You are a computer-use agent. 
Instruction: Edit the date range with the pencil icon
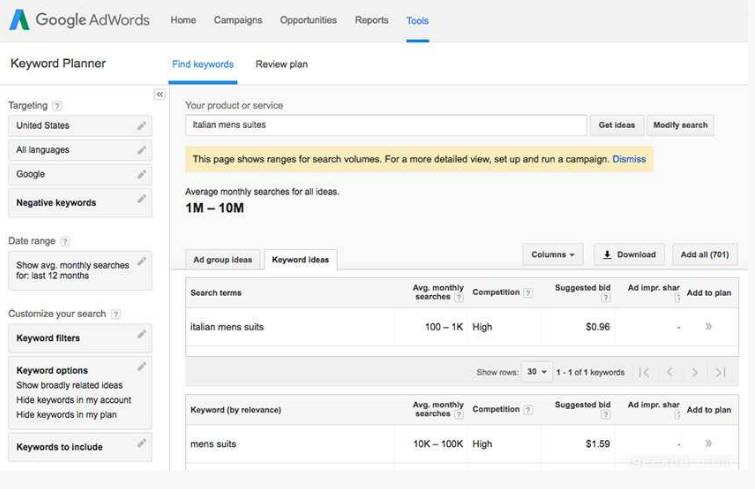142,261
